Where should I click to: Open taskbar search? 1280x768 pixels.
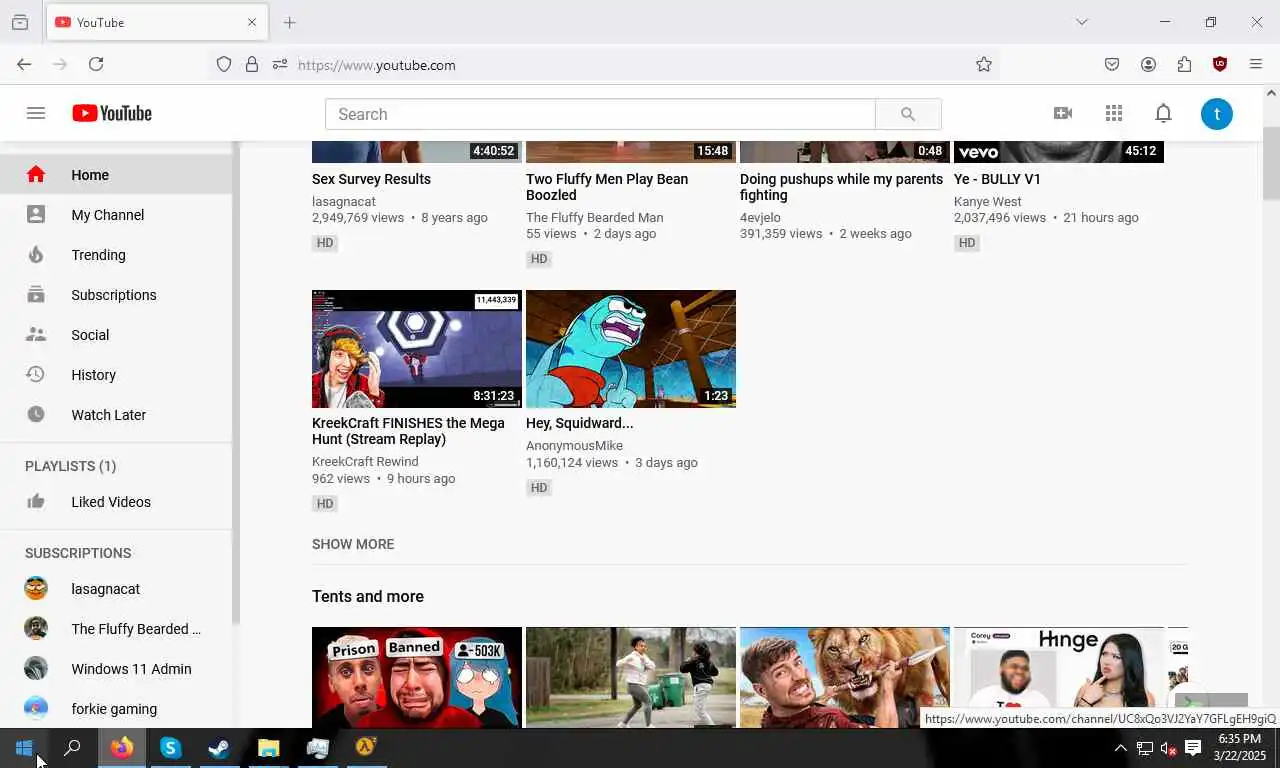[72, 748]
